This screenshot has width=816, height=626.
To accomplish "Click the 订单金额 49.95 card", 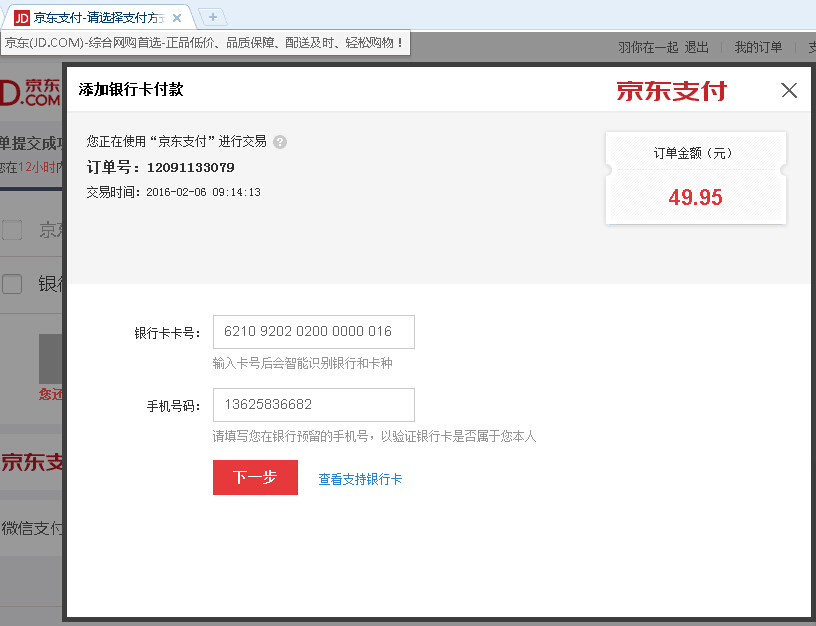I will (695, 178).
